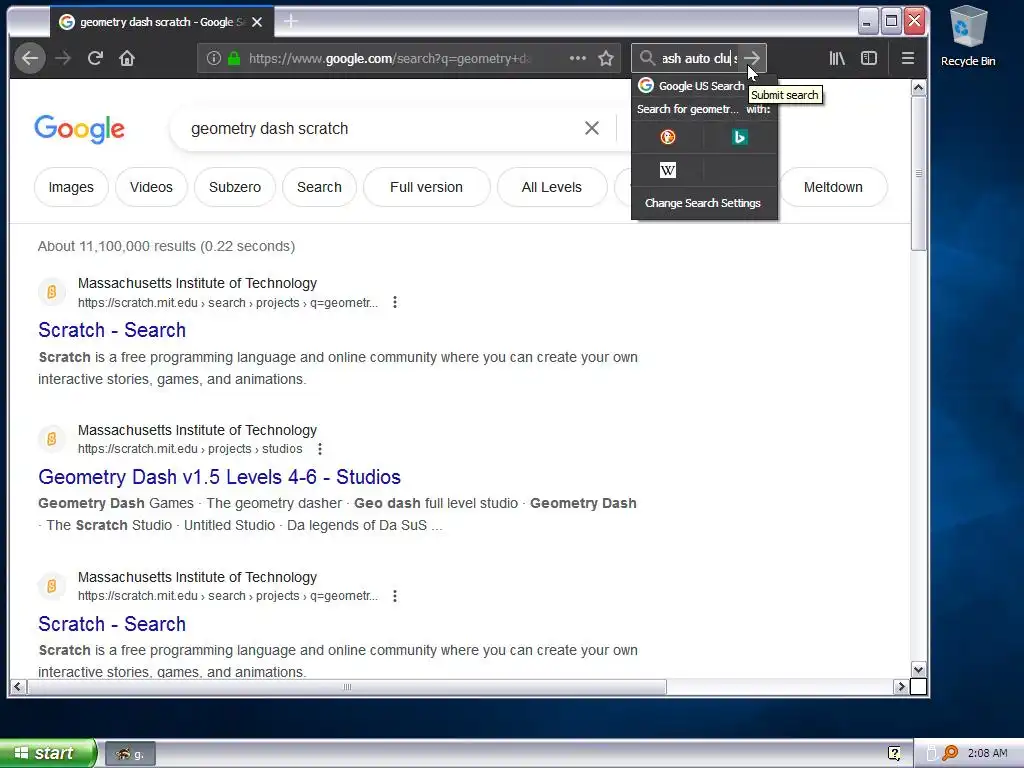Viewport: 1024px width, 768px height.
Task: Click in the Firefox search box text
Action: click(x=699, y=58)
